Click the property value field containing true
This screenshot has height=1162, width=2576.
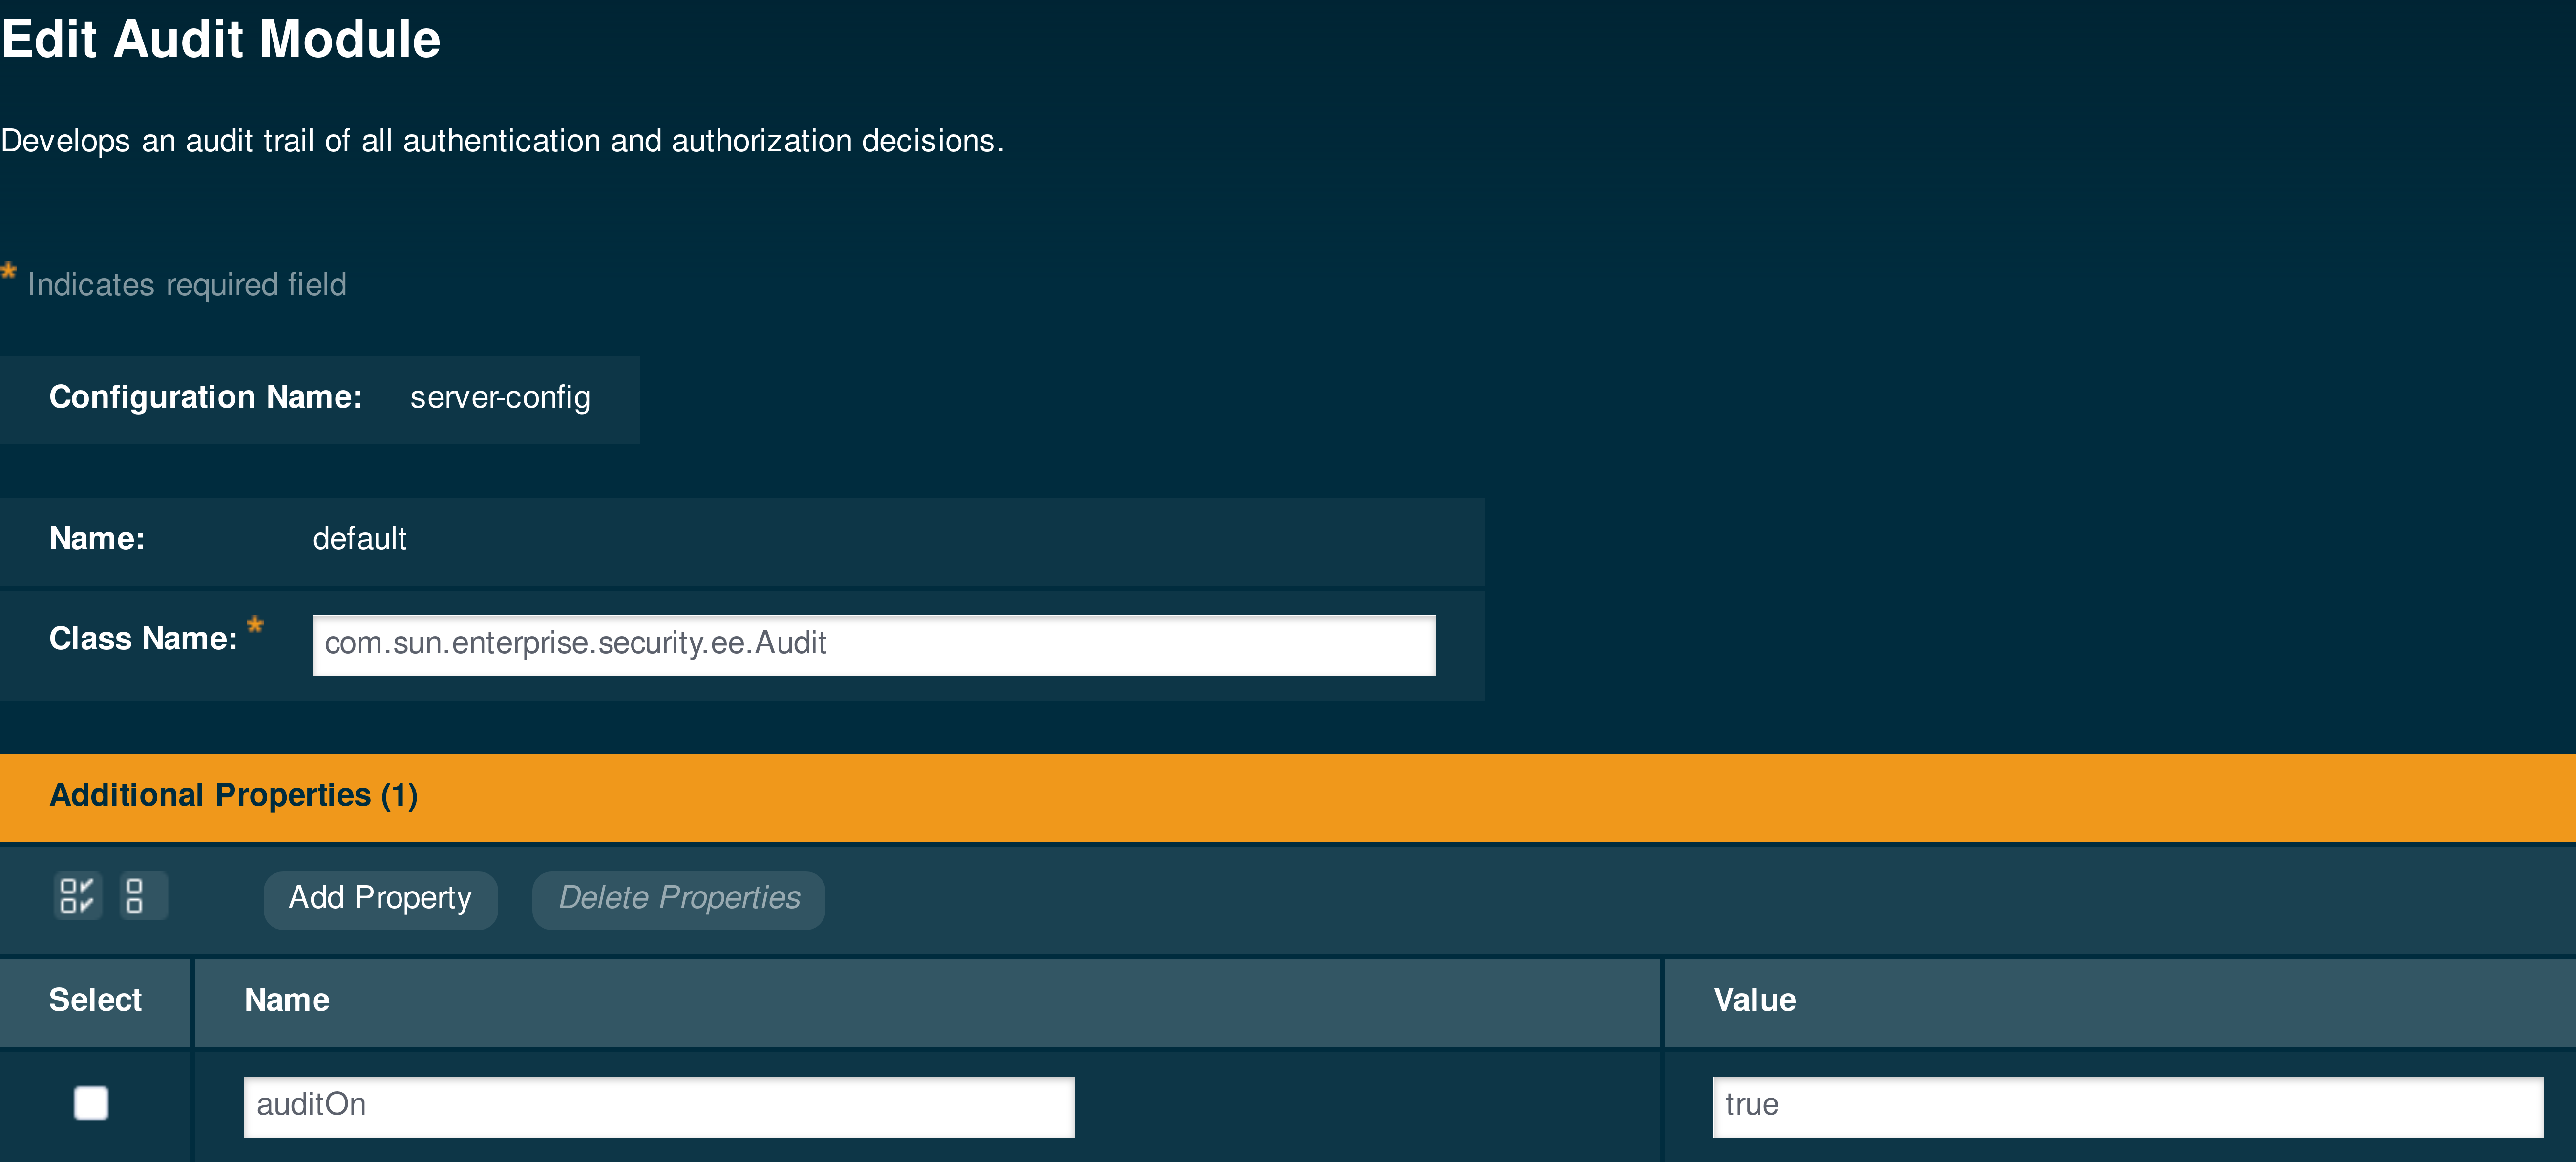coord(2127,1106)
